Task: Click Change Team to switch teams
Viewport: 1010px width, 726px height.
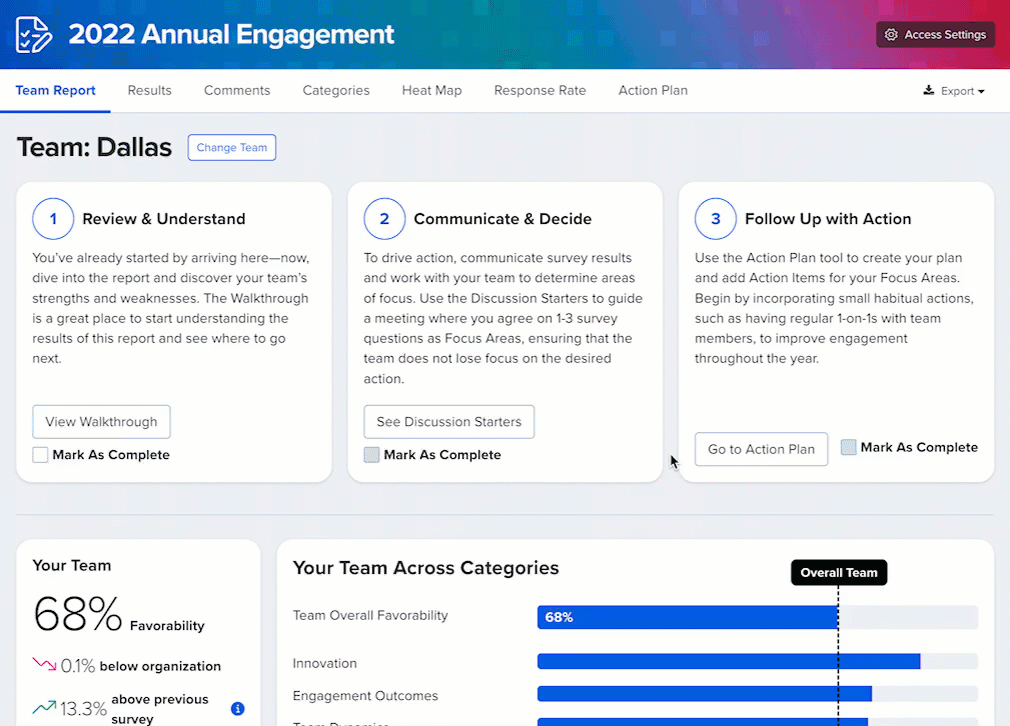Action: [x=232, y=148]
